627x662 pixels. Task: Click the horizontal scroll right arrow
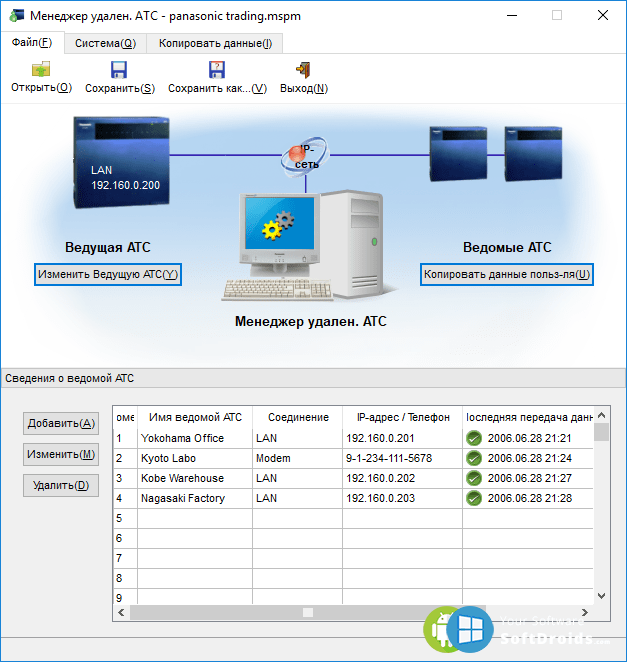click(585, 612)
